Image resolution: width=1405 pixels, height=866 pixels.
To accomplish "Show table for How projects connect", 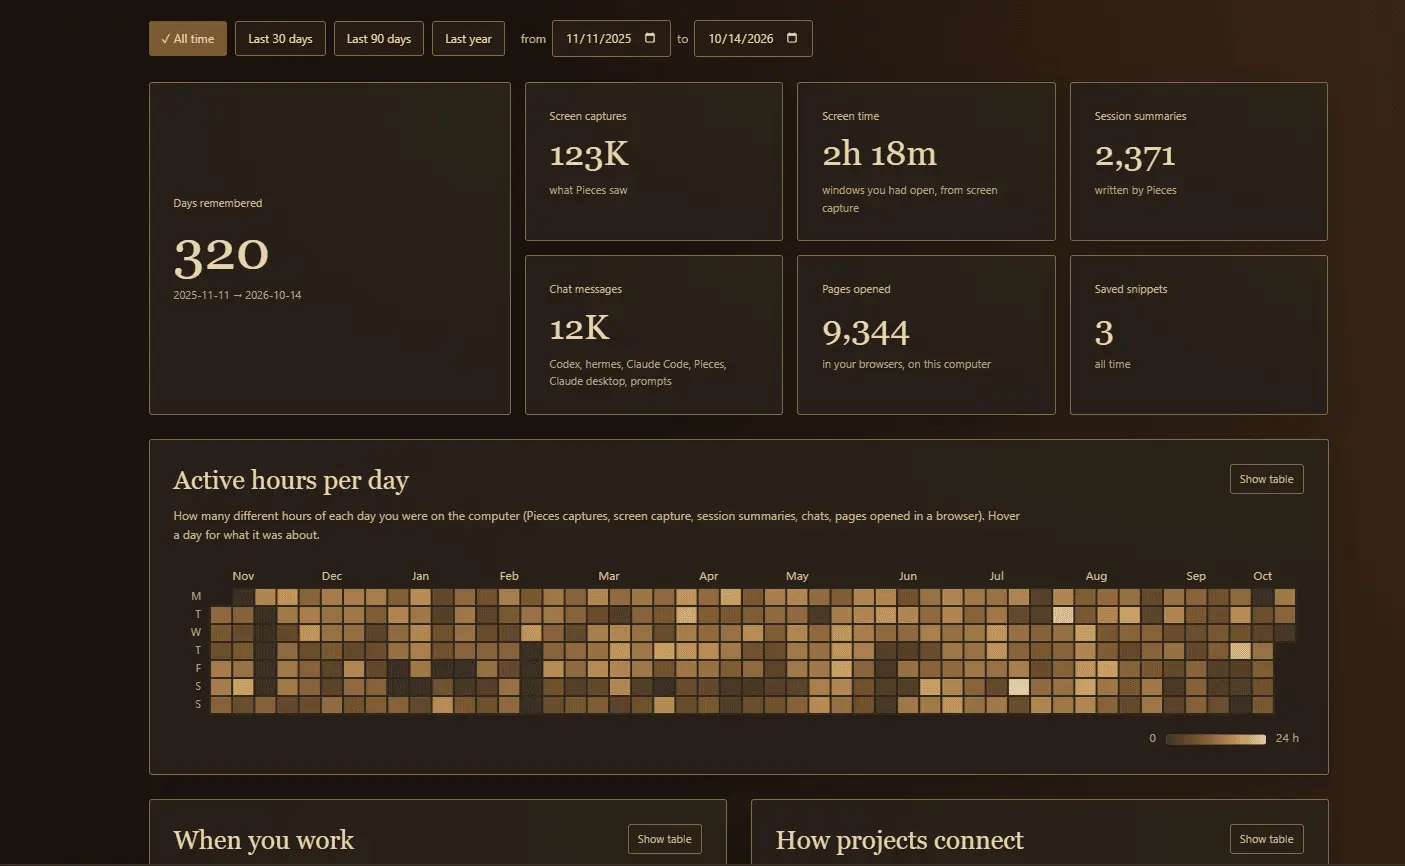I will point(1266,839).
